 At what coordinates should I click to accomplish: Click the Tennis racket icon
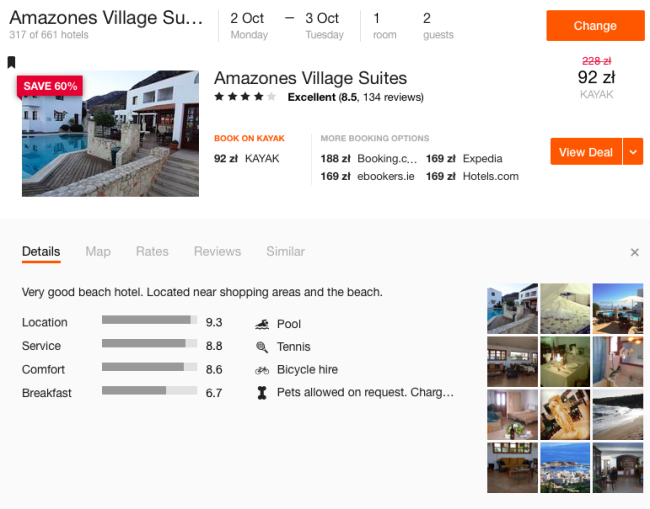(262, 347)
